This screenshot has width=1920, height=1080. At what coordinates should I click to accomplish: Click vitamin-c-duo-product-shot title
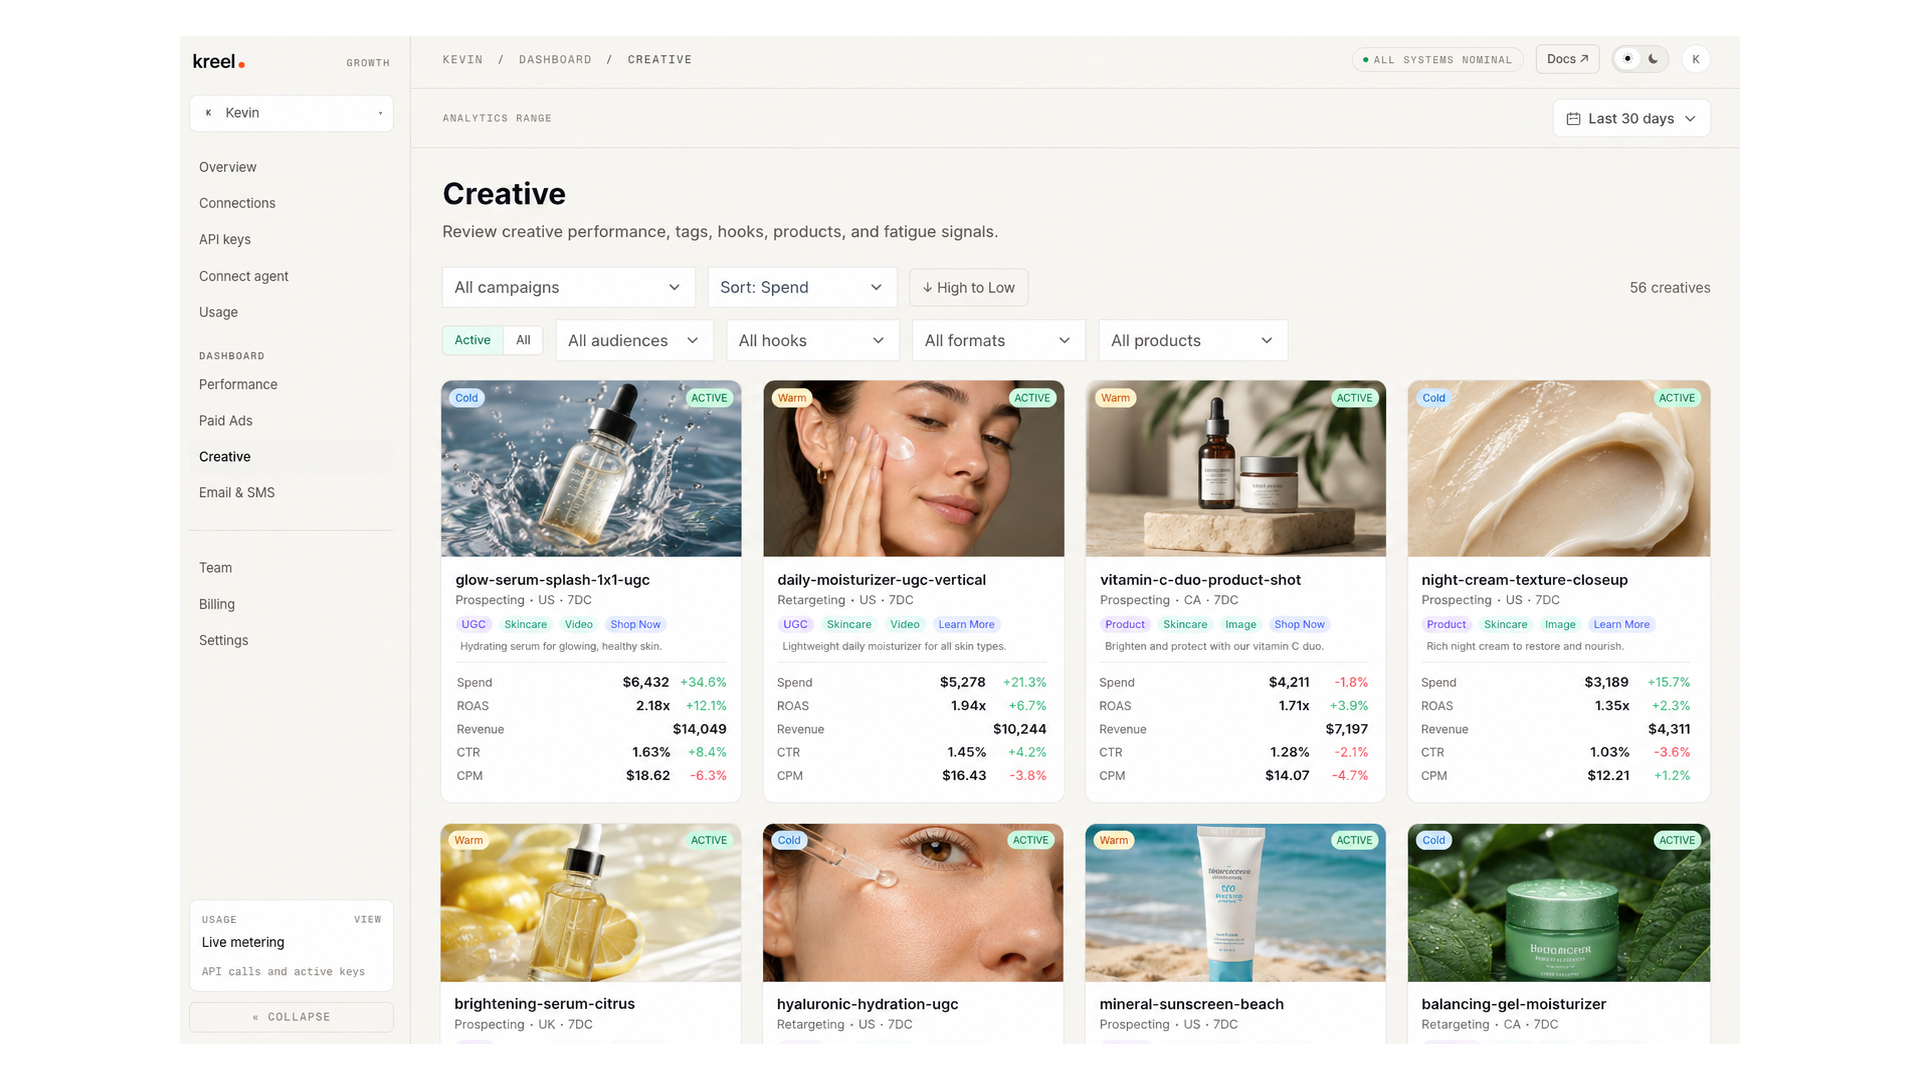coord(1200,580)
